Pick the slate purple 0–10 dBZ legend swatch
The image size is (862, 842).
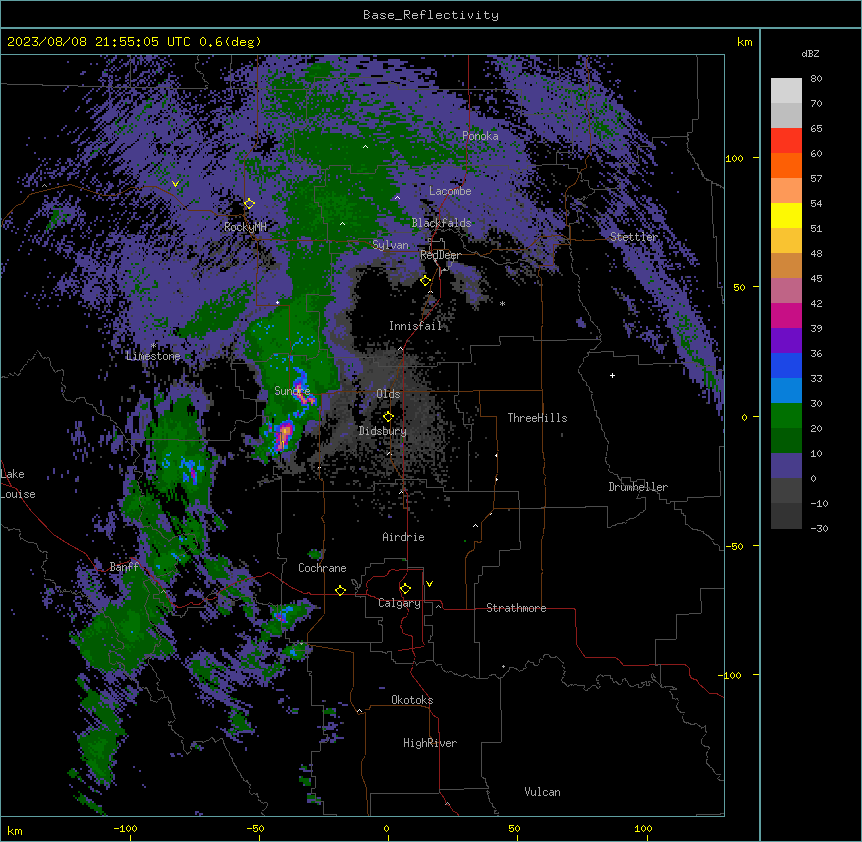pyautogui.click(x=786, y=466)
